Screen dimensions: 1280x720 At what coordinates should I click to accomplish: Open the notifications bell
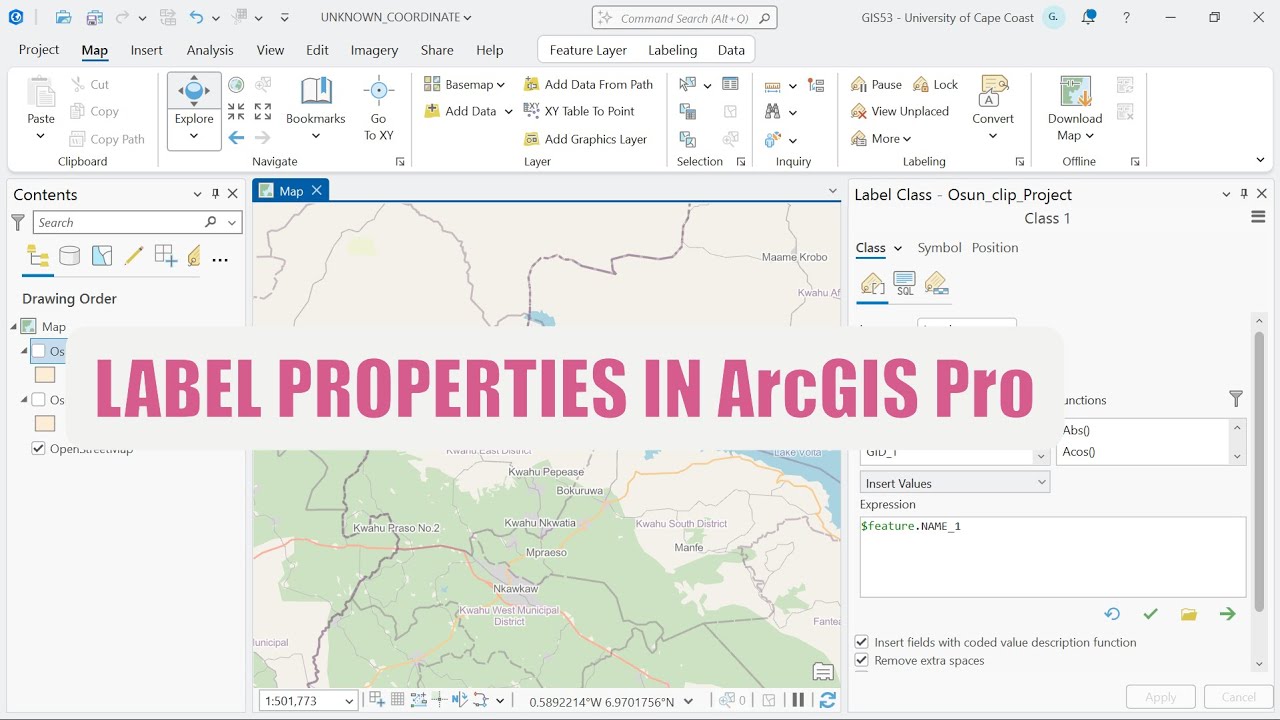(1089, 17)
